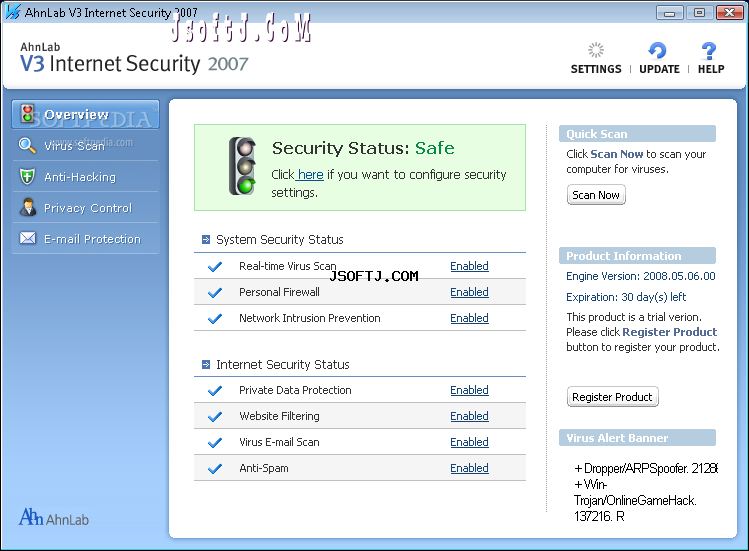Click the Product Information panel header
This screenshot has height=551, width=749.
click(637, 256)
